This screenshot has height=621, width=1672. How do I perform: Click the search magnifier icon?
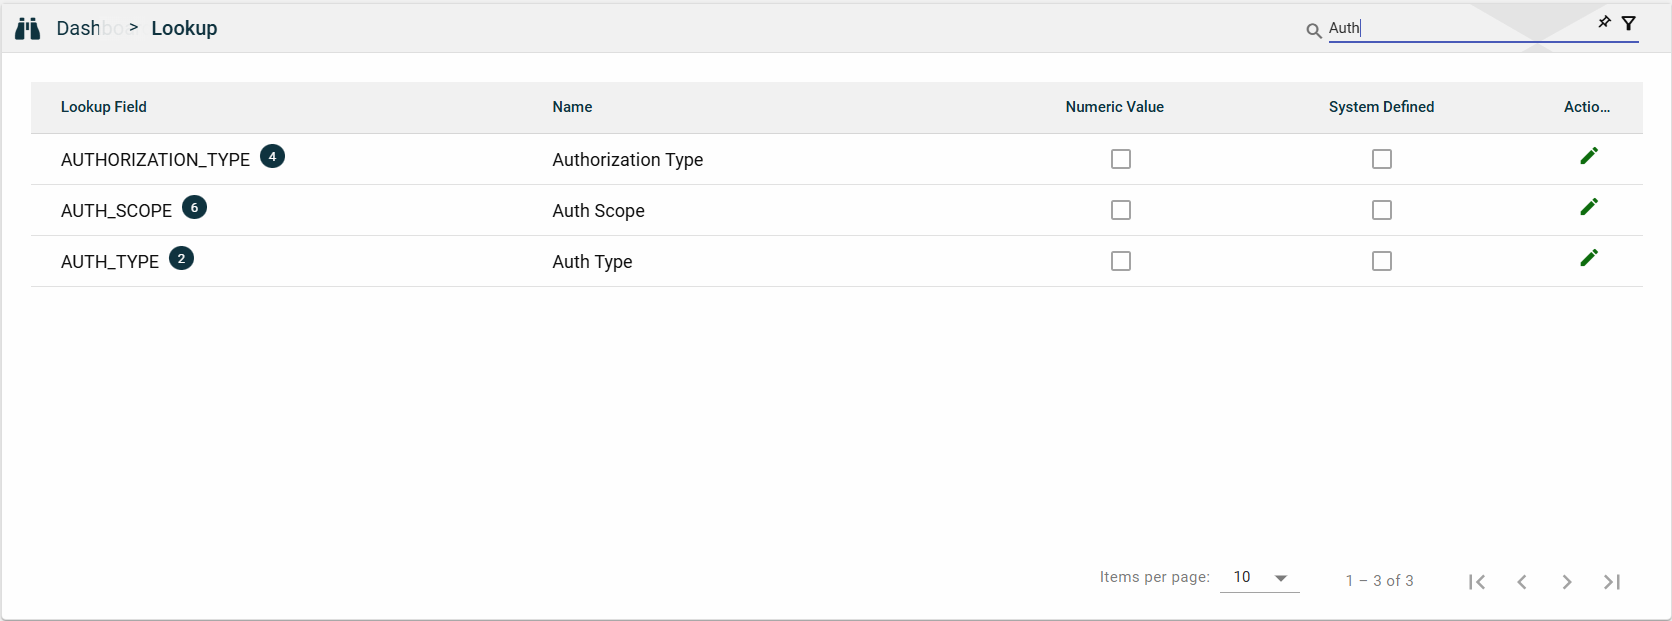pyautogui.click(x=1314, y=31)
